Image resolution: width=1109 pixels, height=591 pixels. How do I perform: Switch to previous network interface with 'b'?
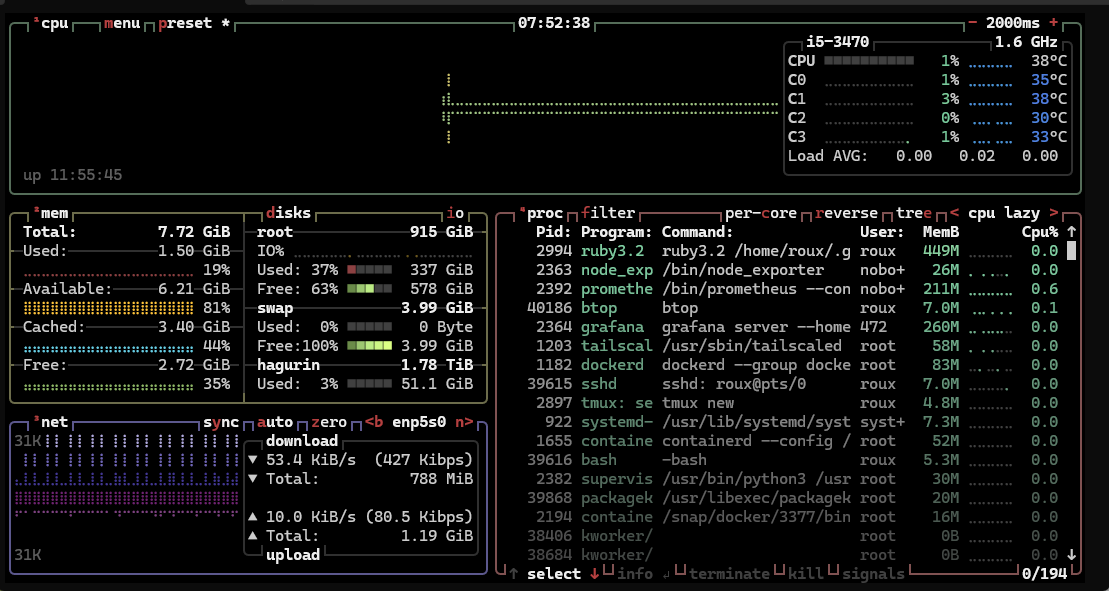(x=373, y=423)
